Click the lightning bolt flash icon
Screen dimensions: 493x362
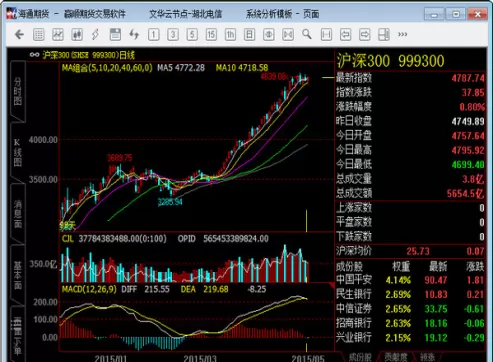pos(96,34)
